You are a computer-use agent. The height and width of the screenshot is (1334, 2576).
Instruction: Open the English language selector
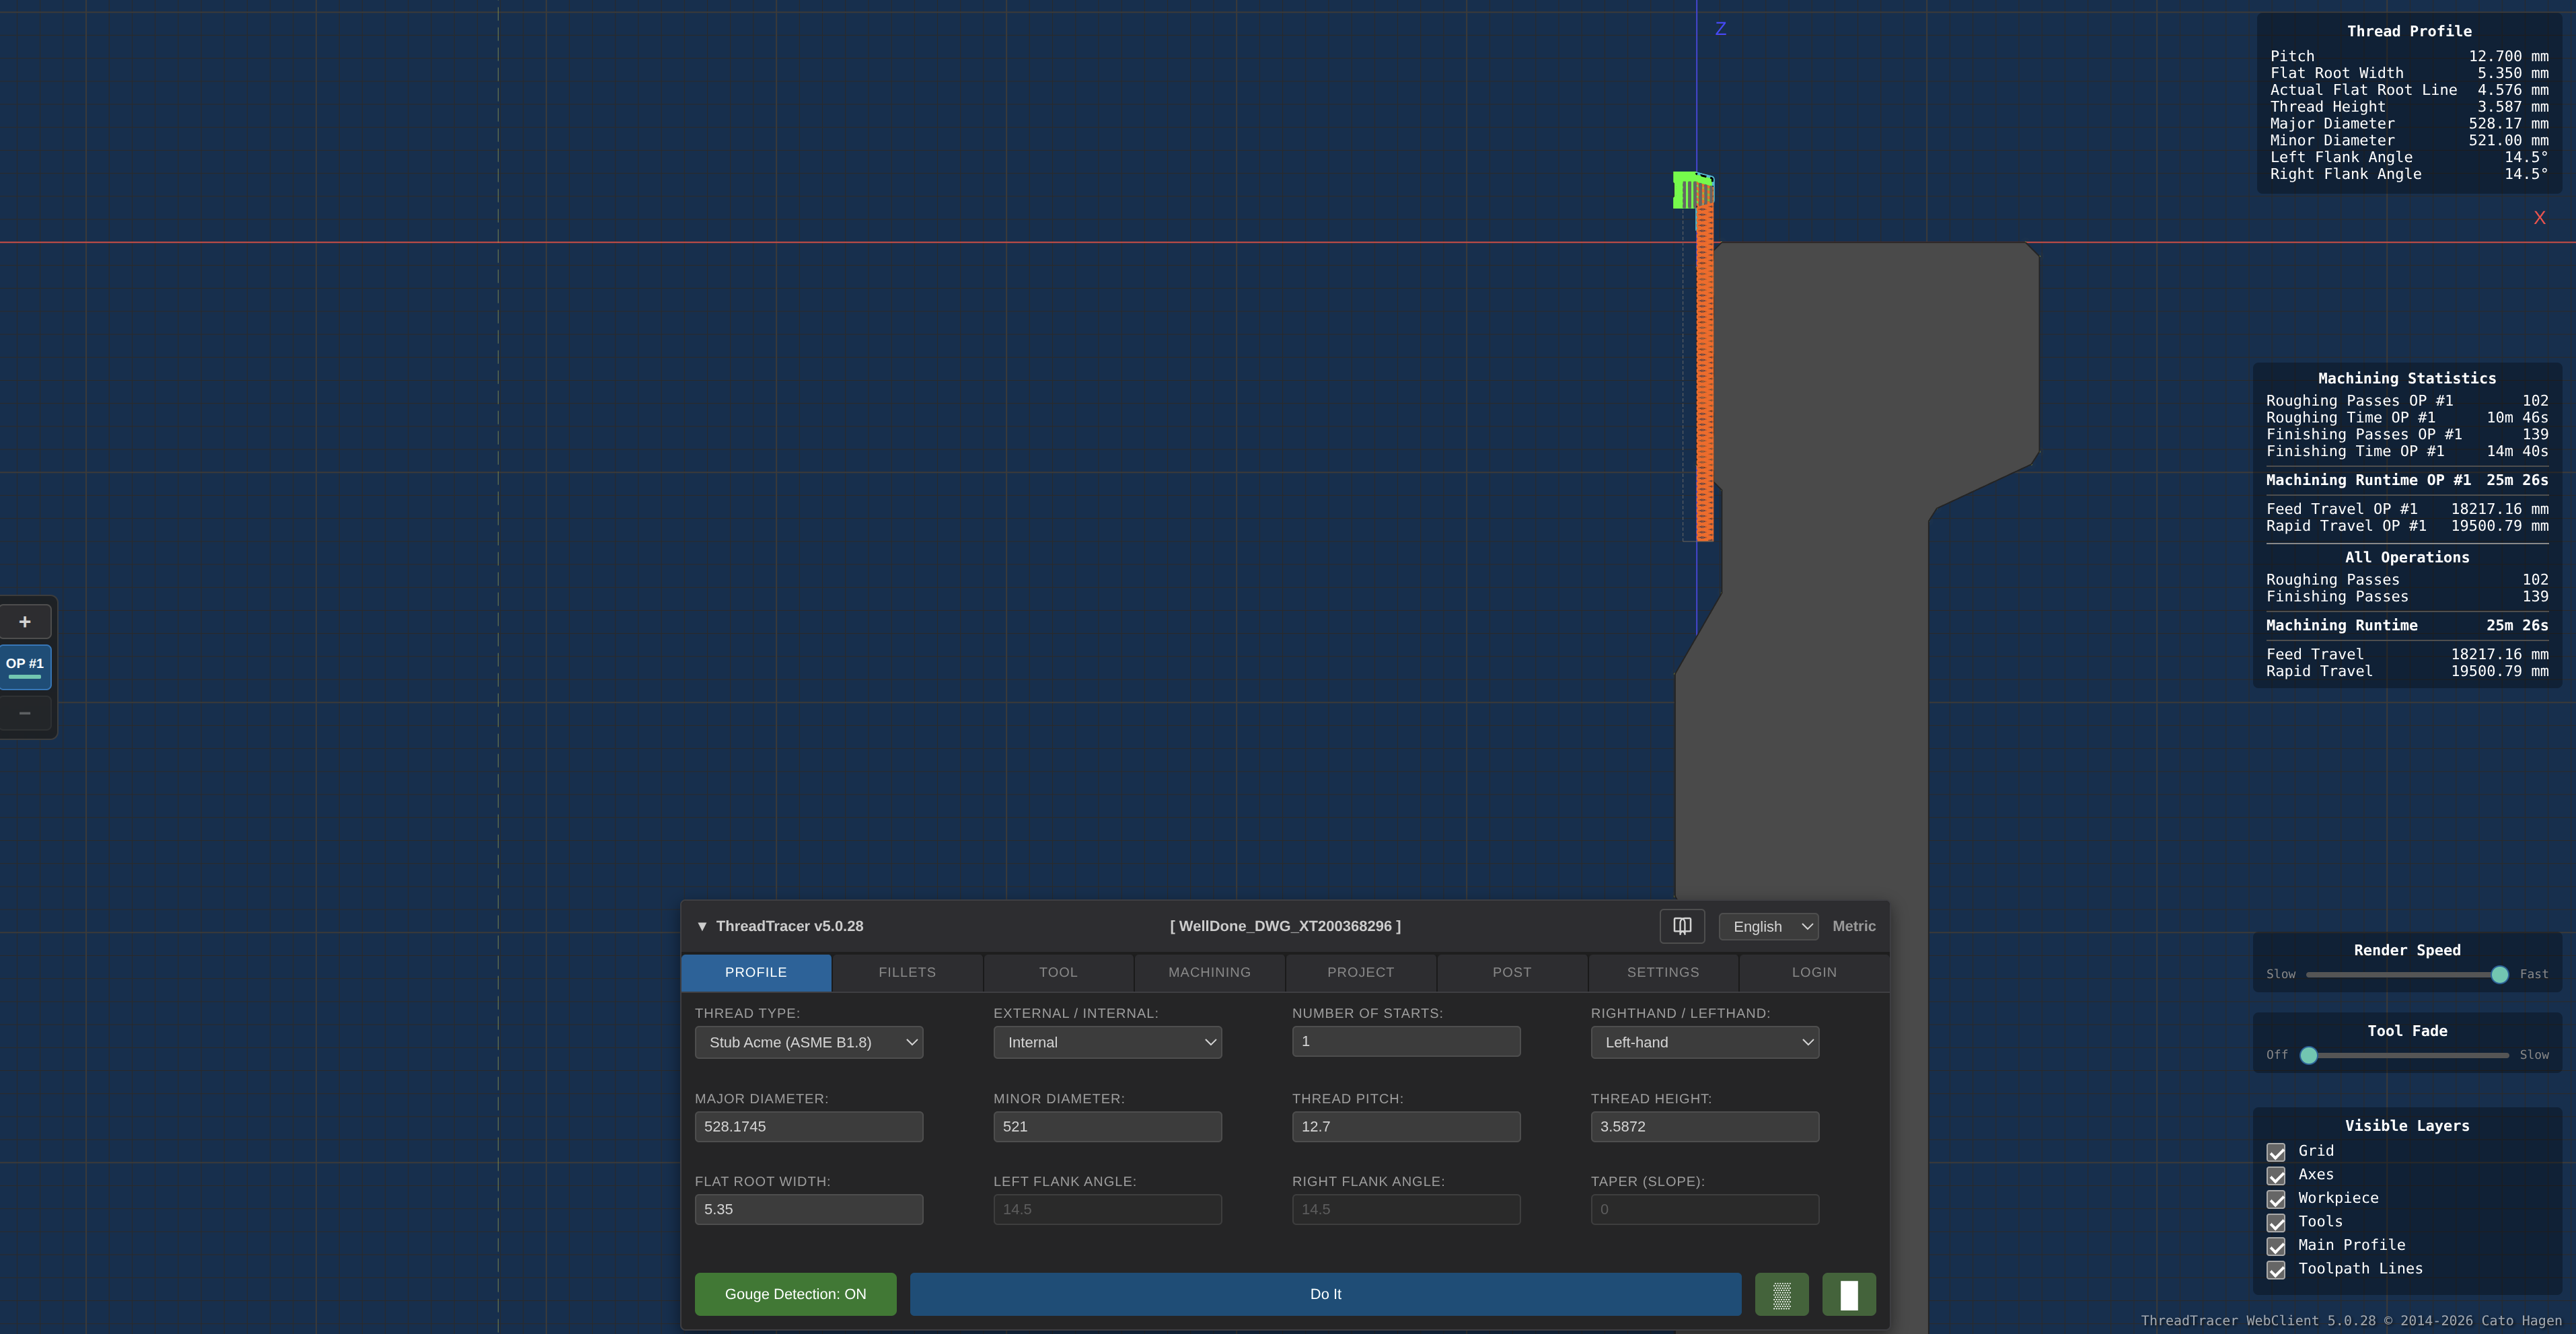point(1767,926)
